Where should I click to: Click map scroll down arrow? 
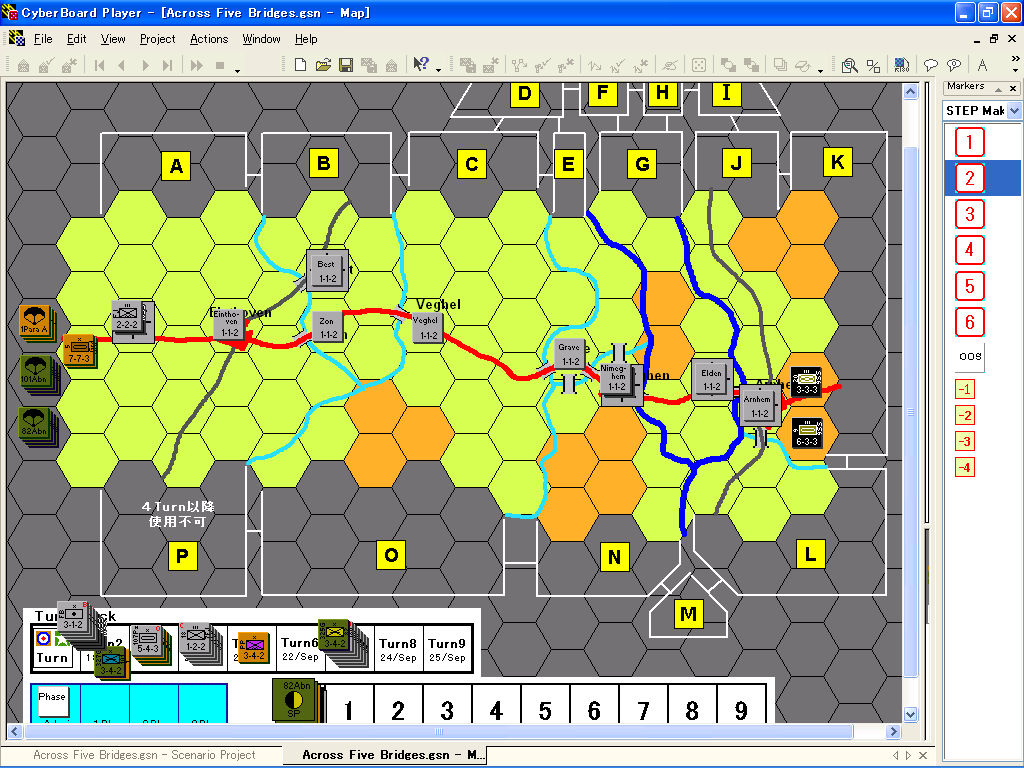(x=910, y=714)
